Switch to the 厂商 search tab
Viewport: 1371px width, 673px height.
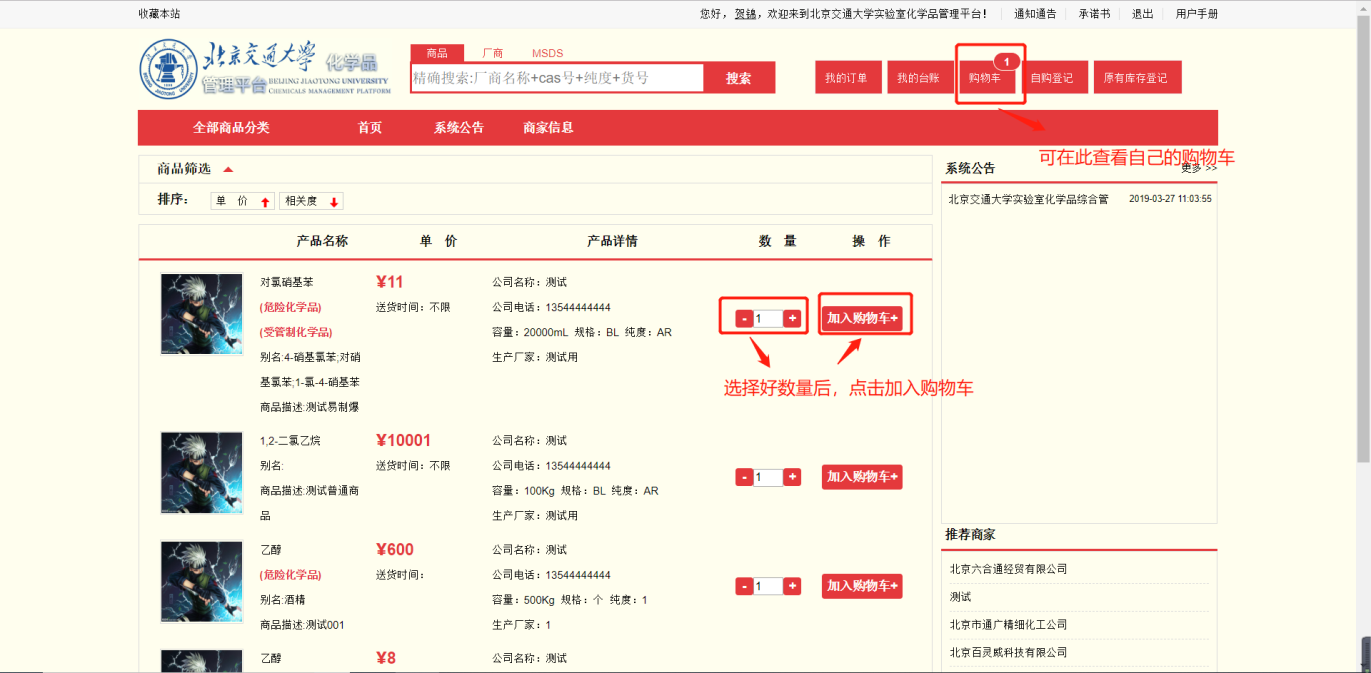[492, 53]
